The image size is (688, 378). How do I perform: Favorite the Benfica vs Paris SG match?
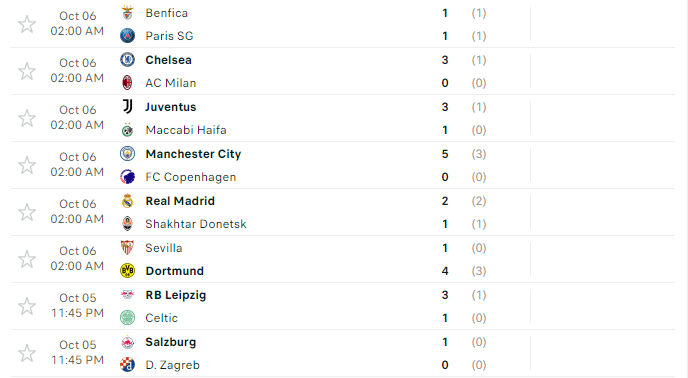point(27,24)
